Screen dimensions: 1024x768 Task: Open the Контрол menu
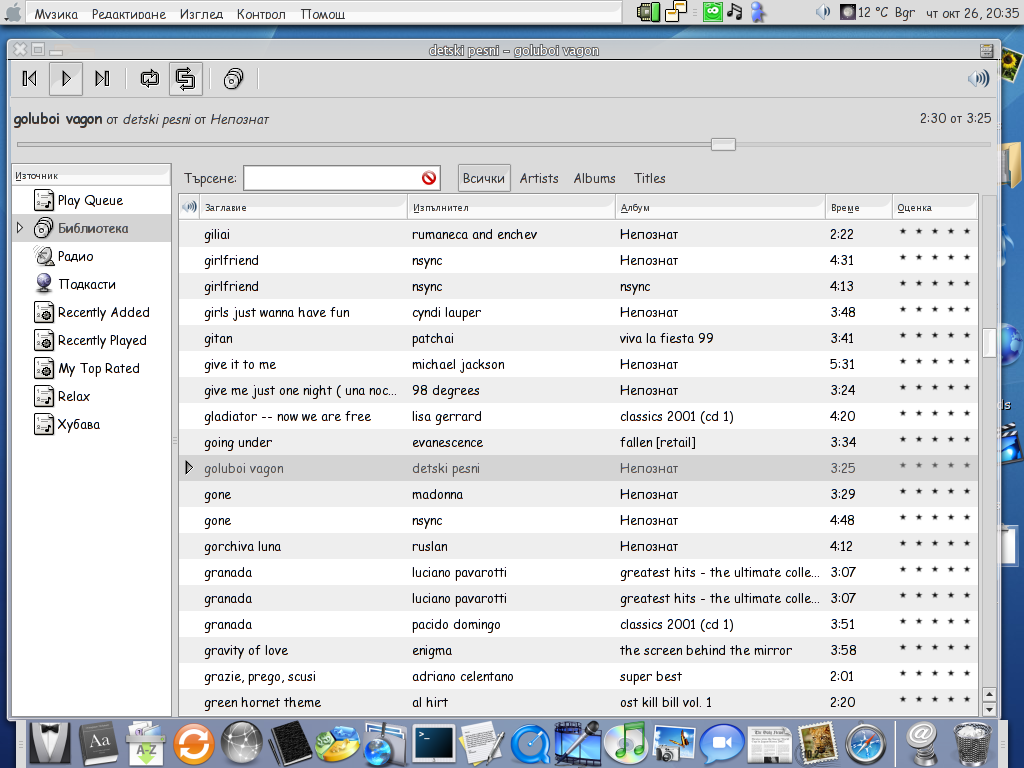261,14
